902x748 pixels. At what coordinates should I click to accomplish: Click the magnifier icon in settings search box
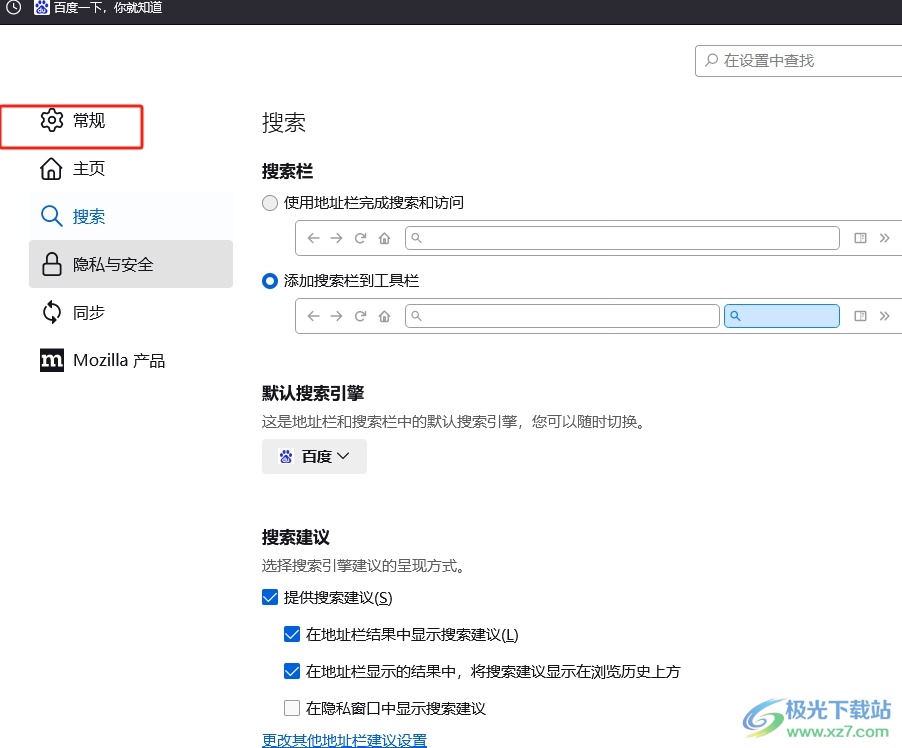click(712, 60)
